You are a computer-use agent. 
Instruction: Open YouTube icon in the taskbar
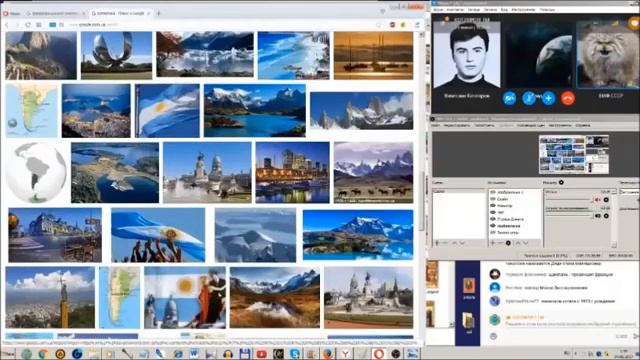261,353
